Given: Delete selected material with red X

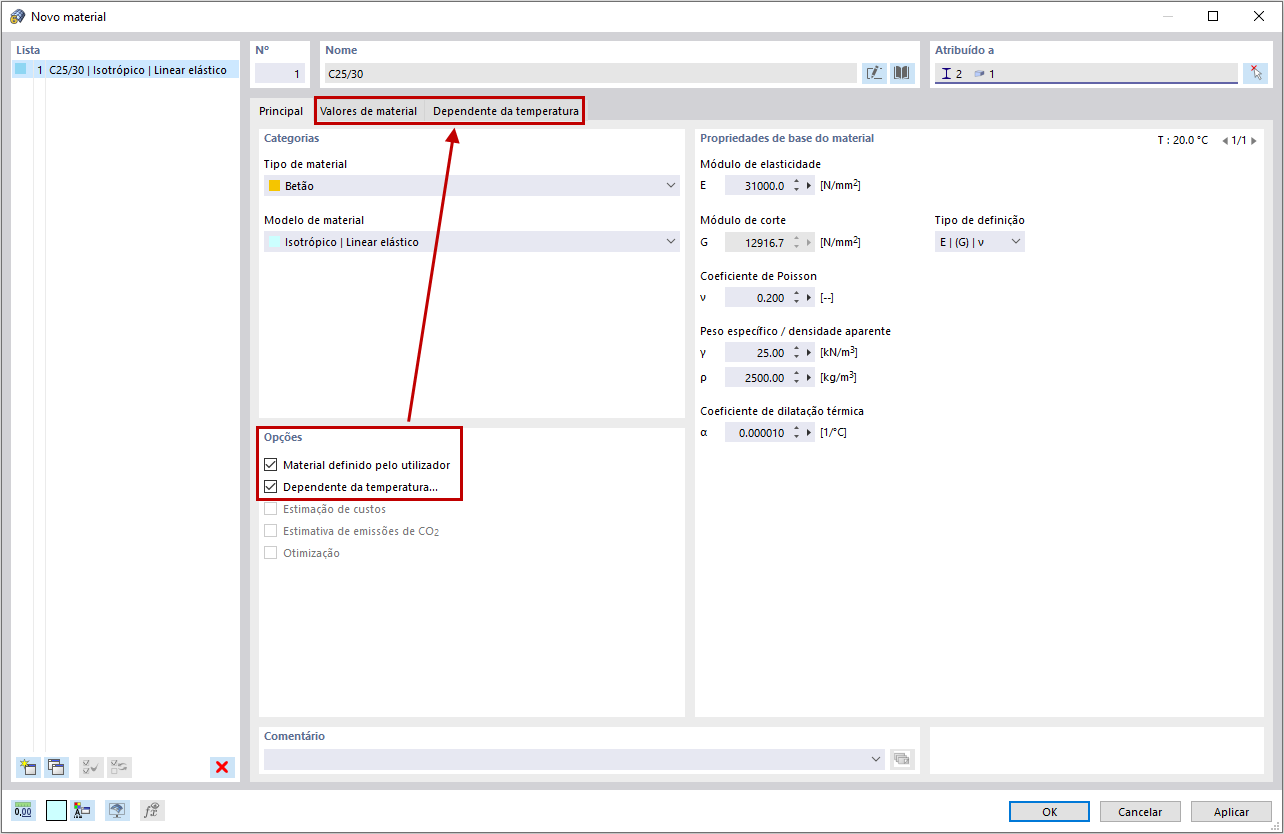Looking at the screenshot, I should click(222, 767).
